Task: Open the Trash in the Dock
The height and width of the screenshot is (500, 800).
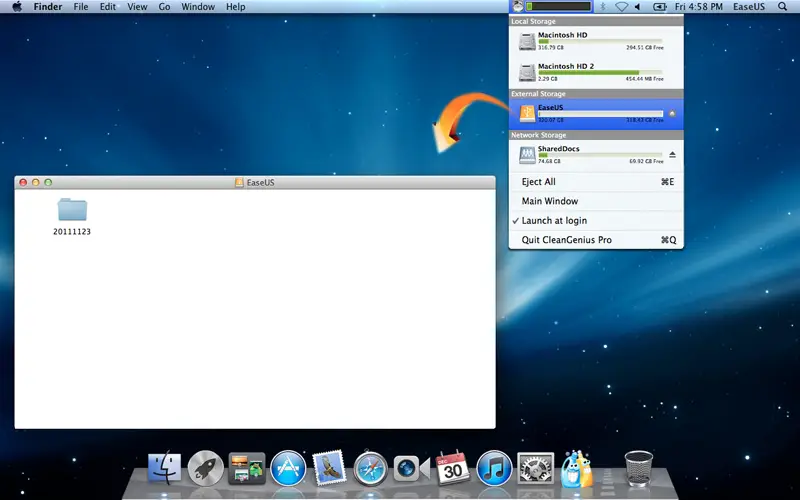Action: pyautogui.click(x=639, y=468)
